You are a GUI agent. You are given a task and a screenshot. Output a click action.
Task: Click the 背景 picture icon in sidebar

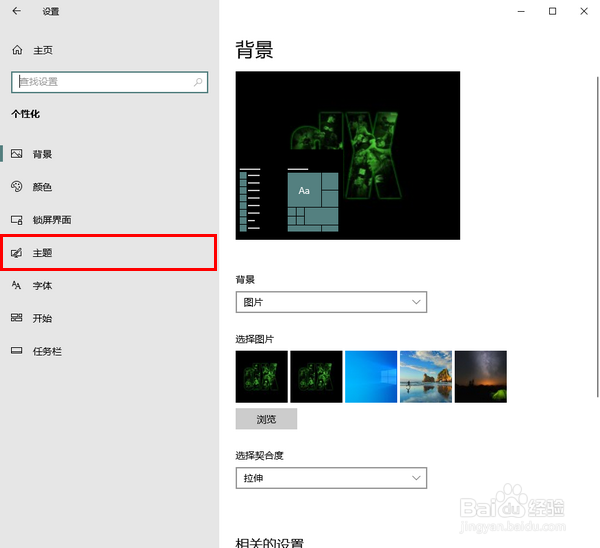(x=16, y=154)
